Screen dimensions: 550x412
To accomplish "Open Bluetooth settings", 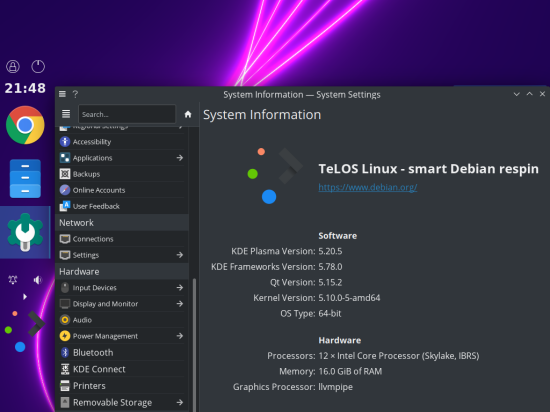I will [122, 352].
